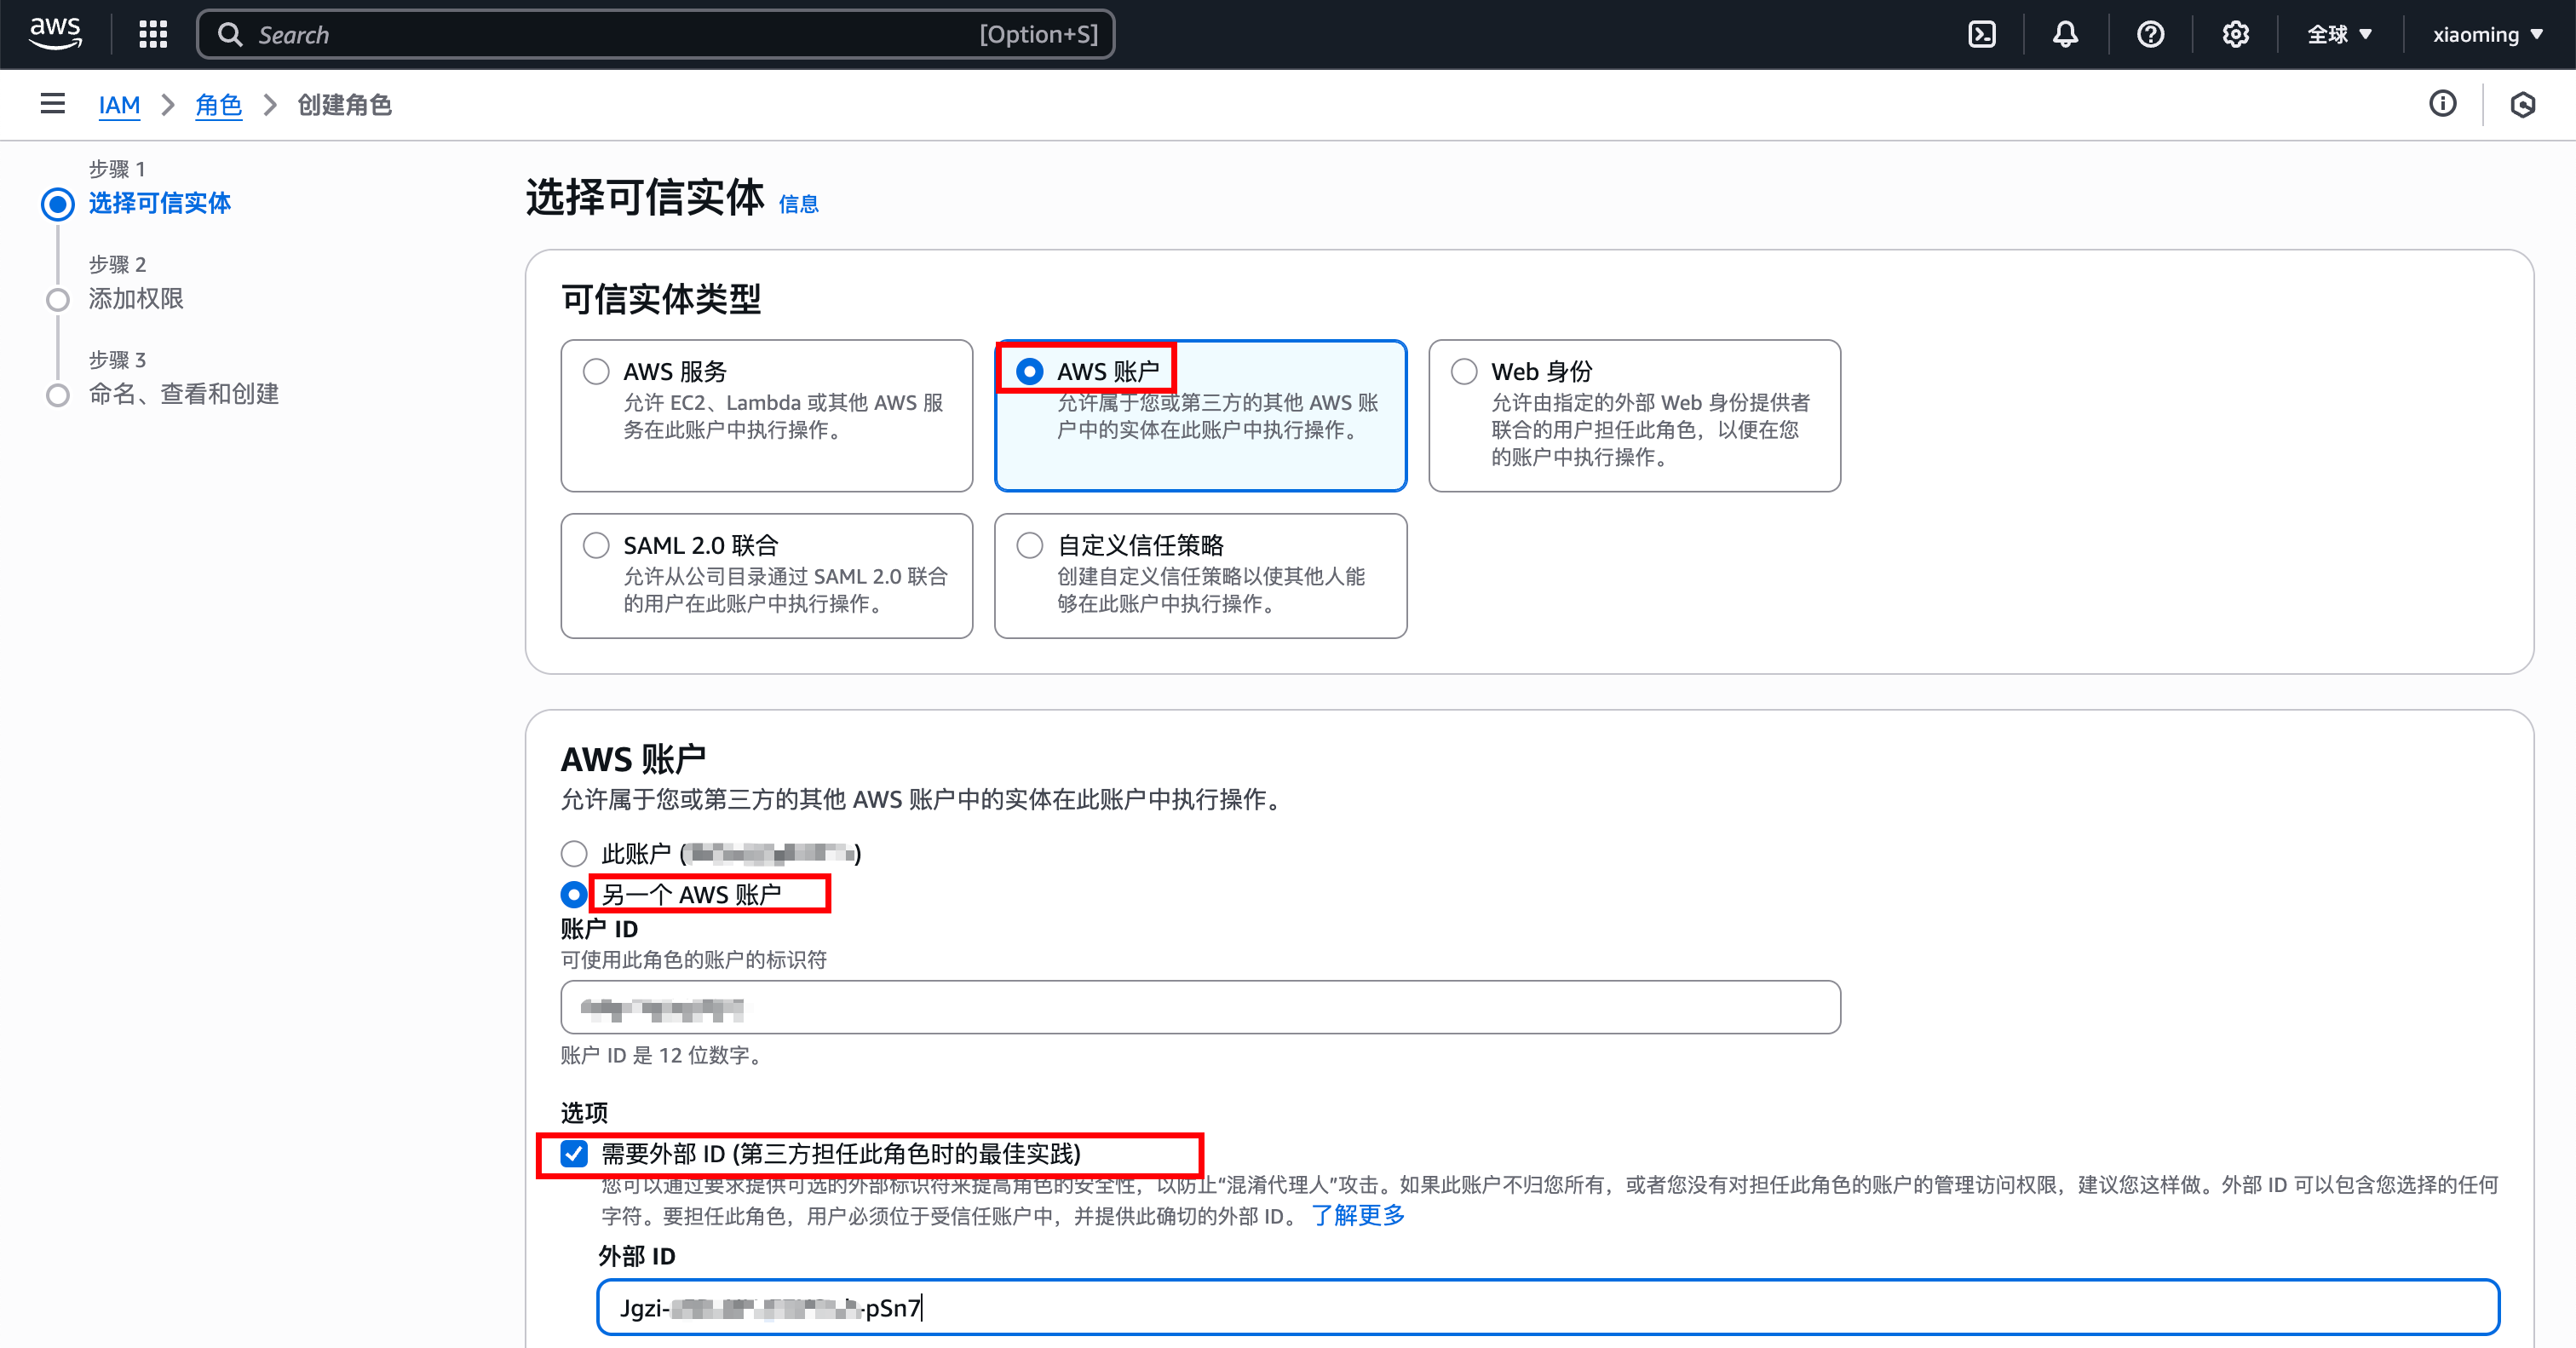Open the help question-mark menu
Image resolution: width=2576 pixels, height=1348 pixels.
2150,34
